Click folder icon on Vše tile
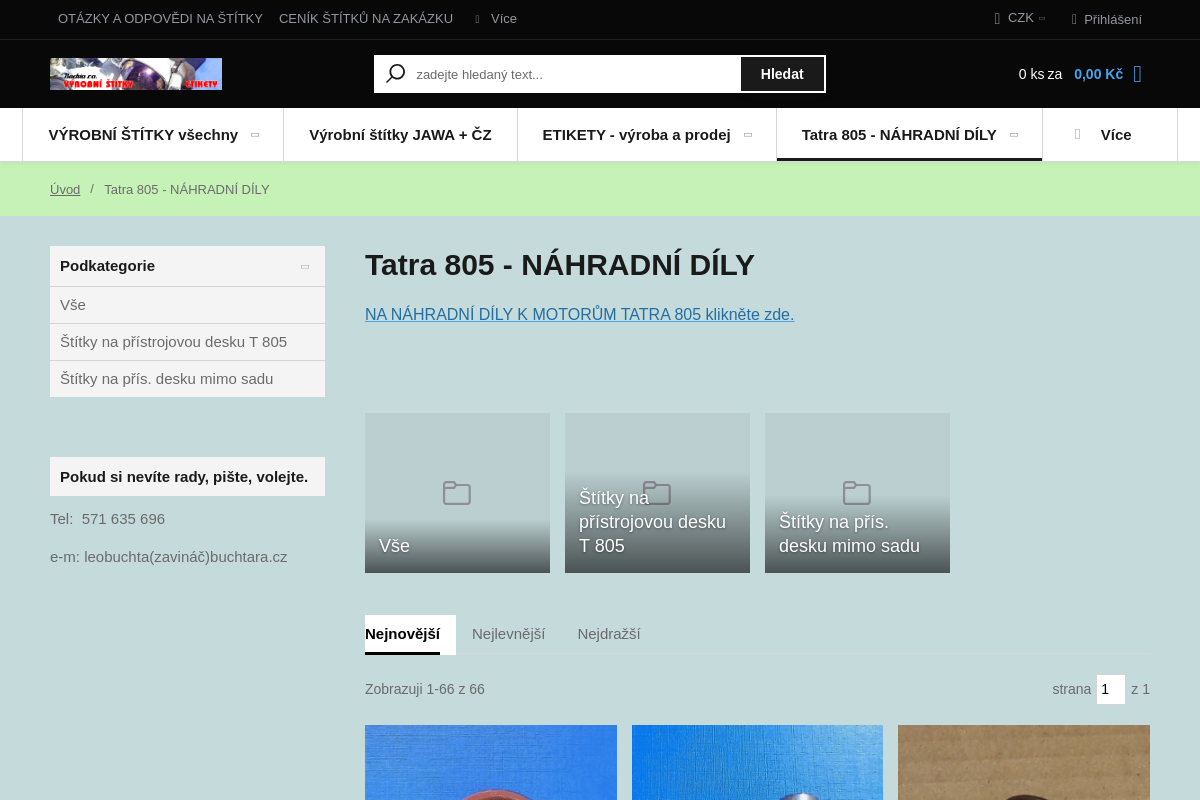Viewport: 1200px width, 800px height. pyautogui.click(x=457, y=493)
